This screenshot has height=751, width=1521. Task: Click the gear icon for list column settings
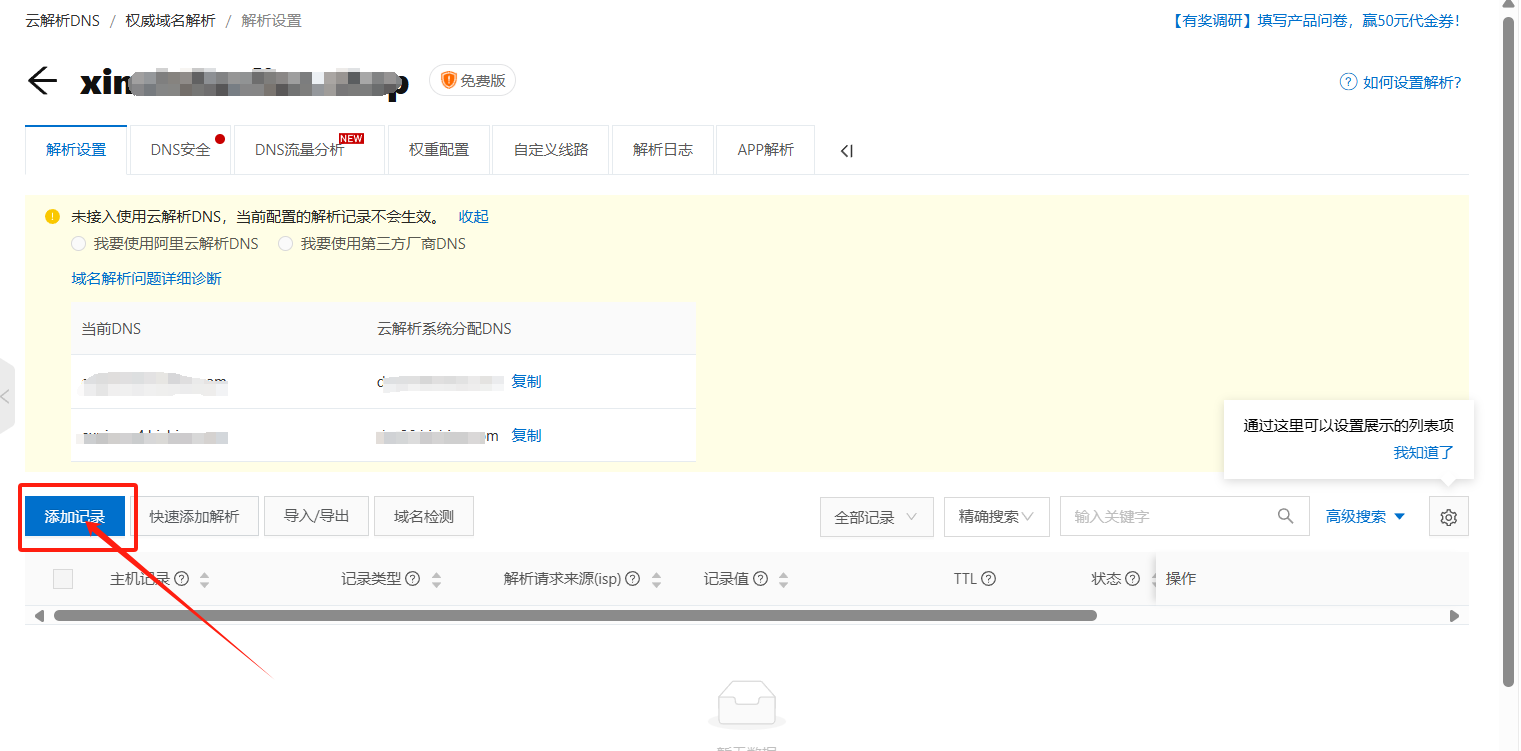coord(1448,517)
